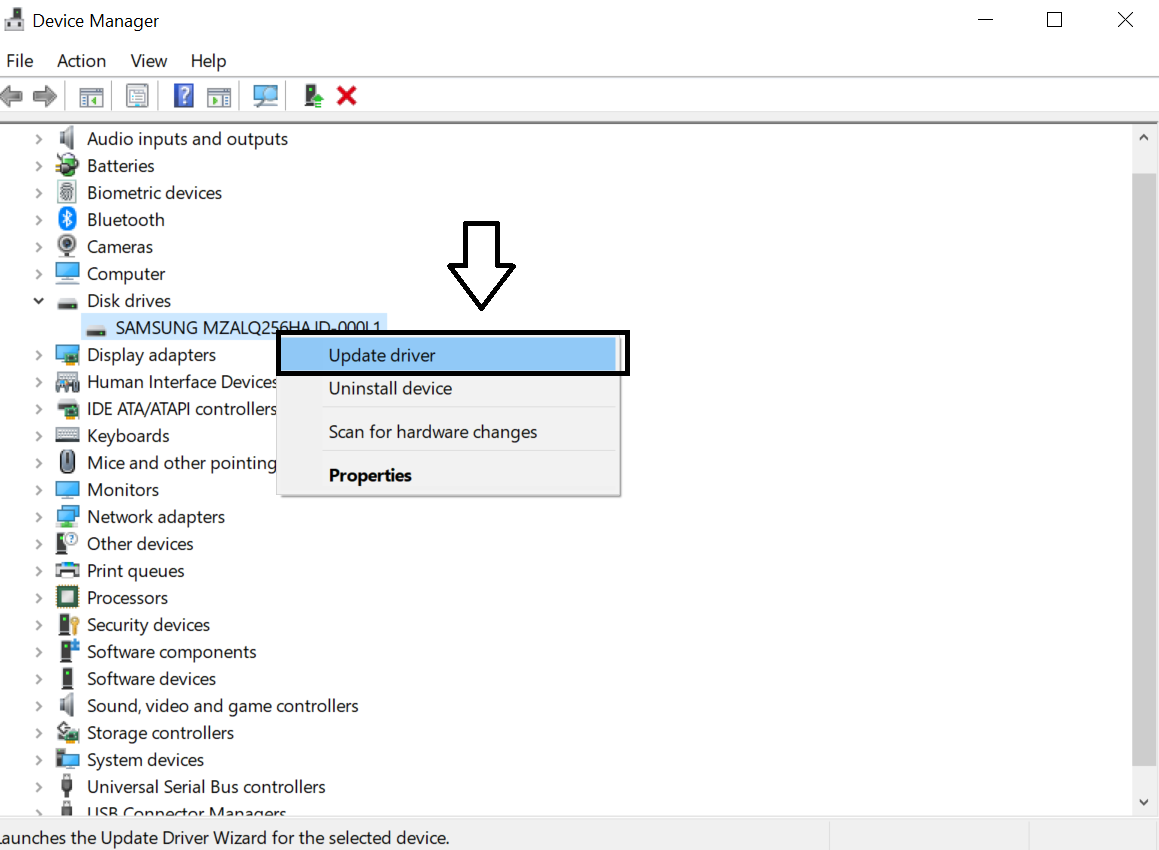Open Properties from the context menu
The image size is (1159, 850).
pos(370,475)
